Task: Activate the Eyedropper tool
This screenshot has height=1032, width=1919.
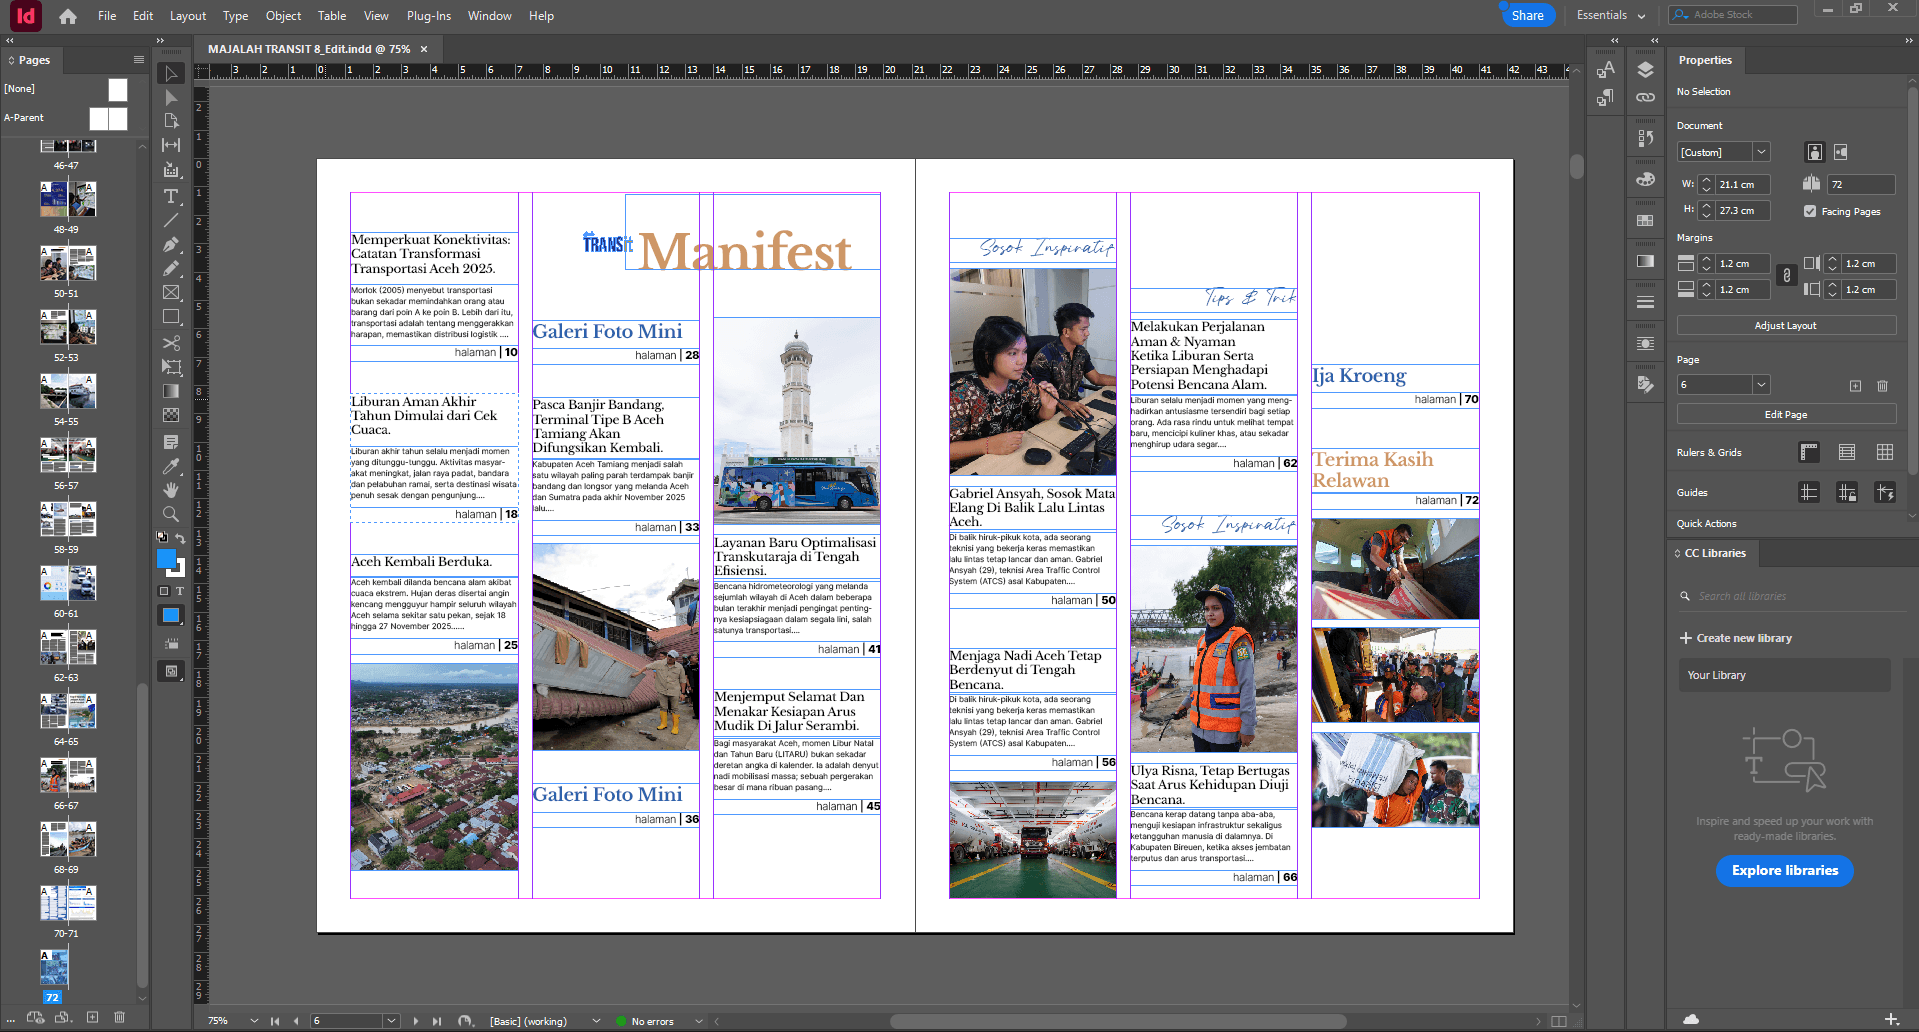Action: coord(171,466)
